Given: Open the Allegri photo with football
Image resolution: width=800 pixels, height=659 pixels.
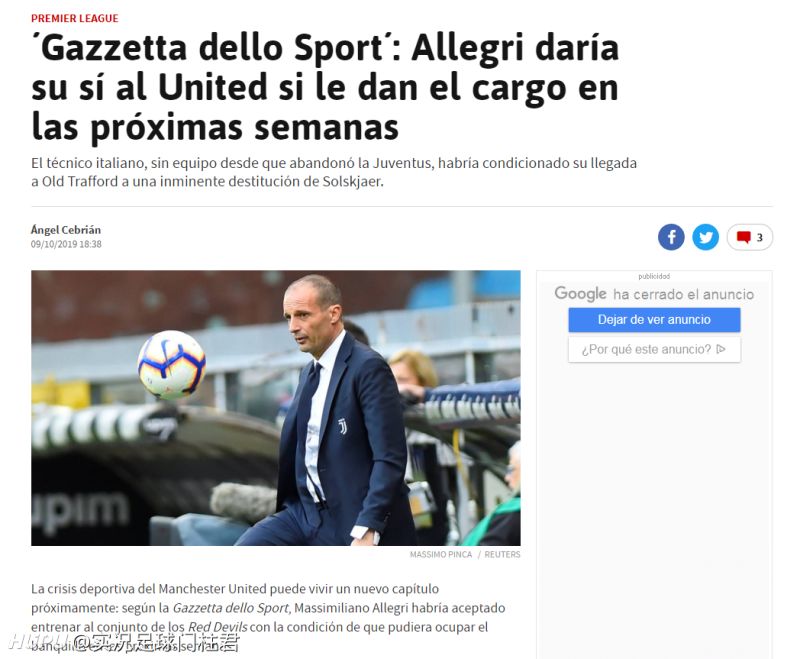Looking at the screenshot, I should pyautogui.click(x=276, y=408).
